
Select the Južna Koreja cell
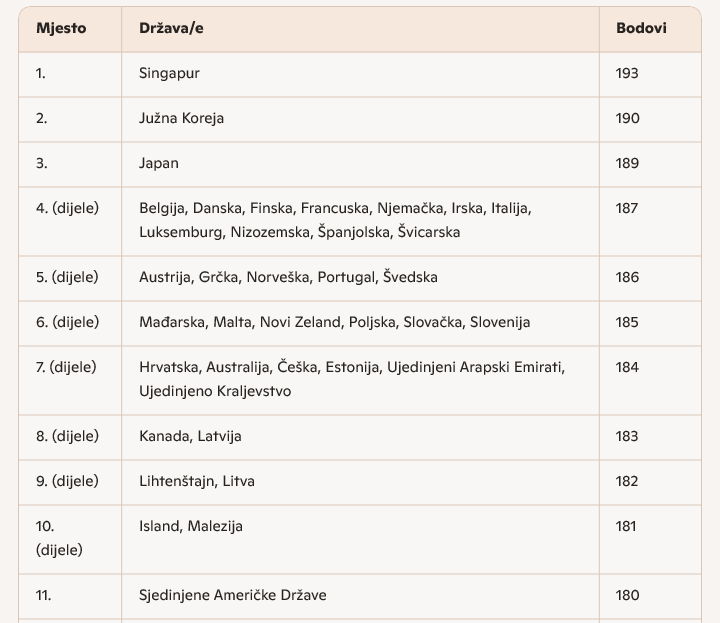pyautogui.click(x=181, y=118)
